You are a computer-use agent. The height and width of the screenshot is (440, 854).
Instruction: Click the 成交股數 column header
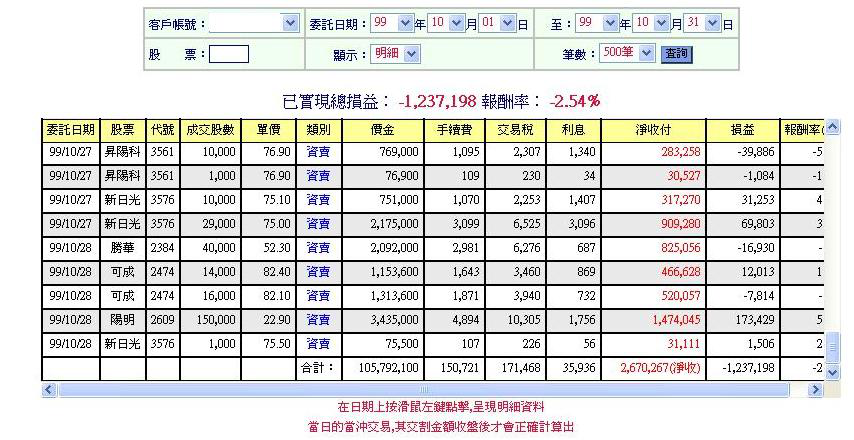tap(210, 130)
